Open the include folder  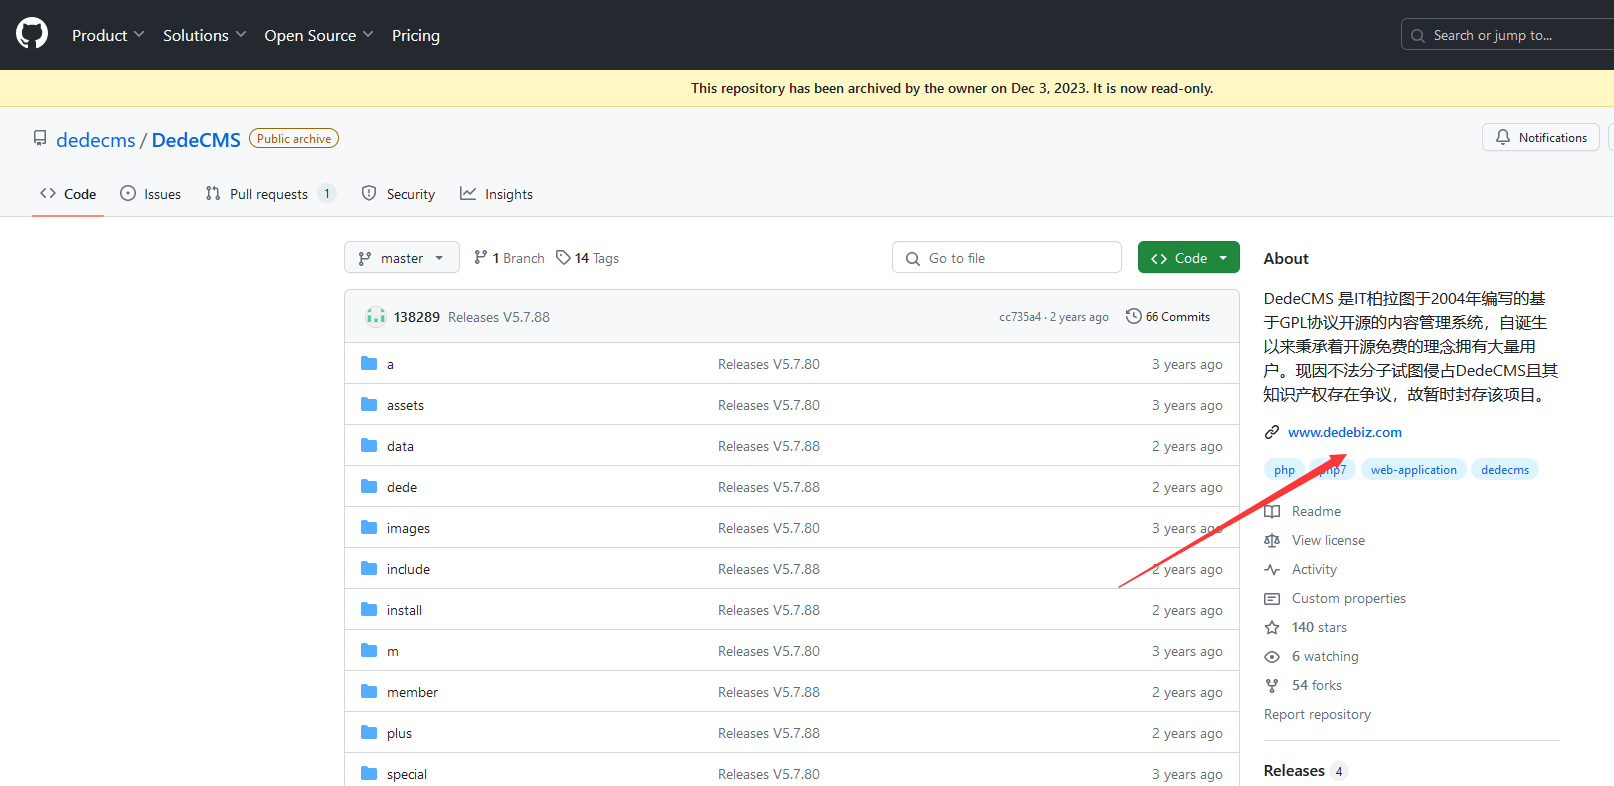pos(408,570)
